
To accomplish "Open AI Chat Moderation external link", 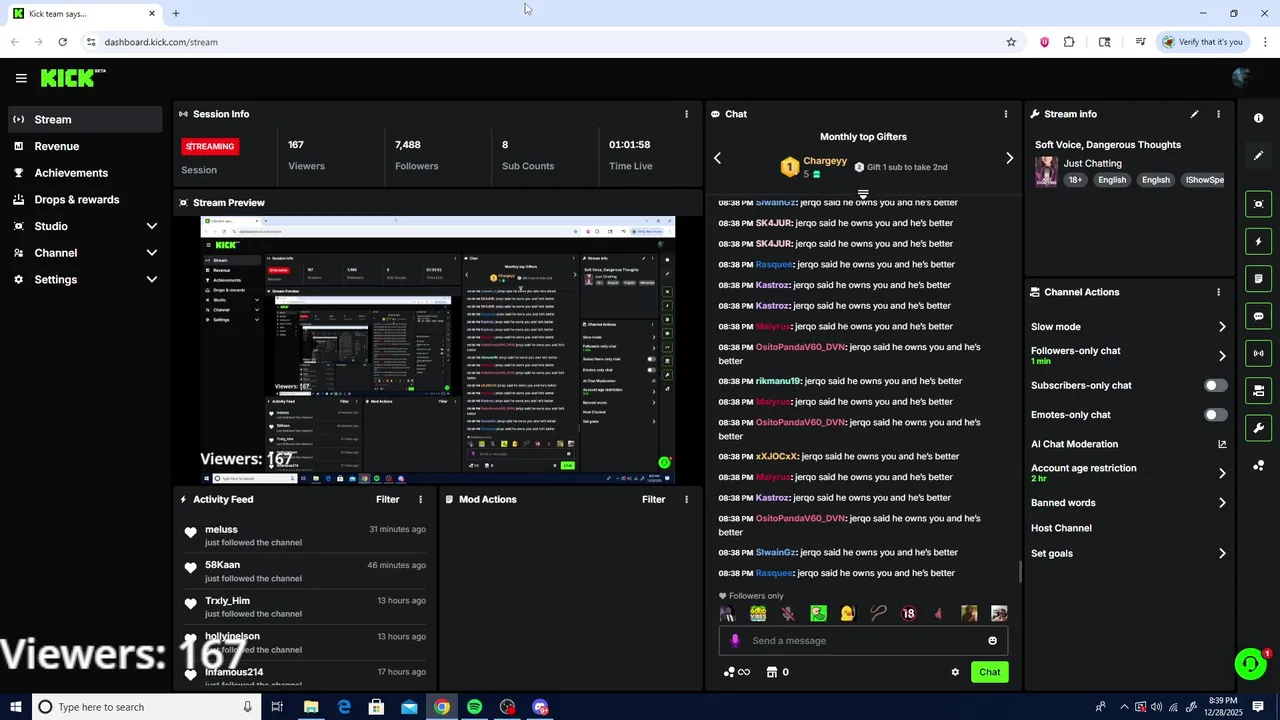I will (x=1222, y=444).
